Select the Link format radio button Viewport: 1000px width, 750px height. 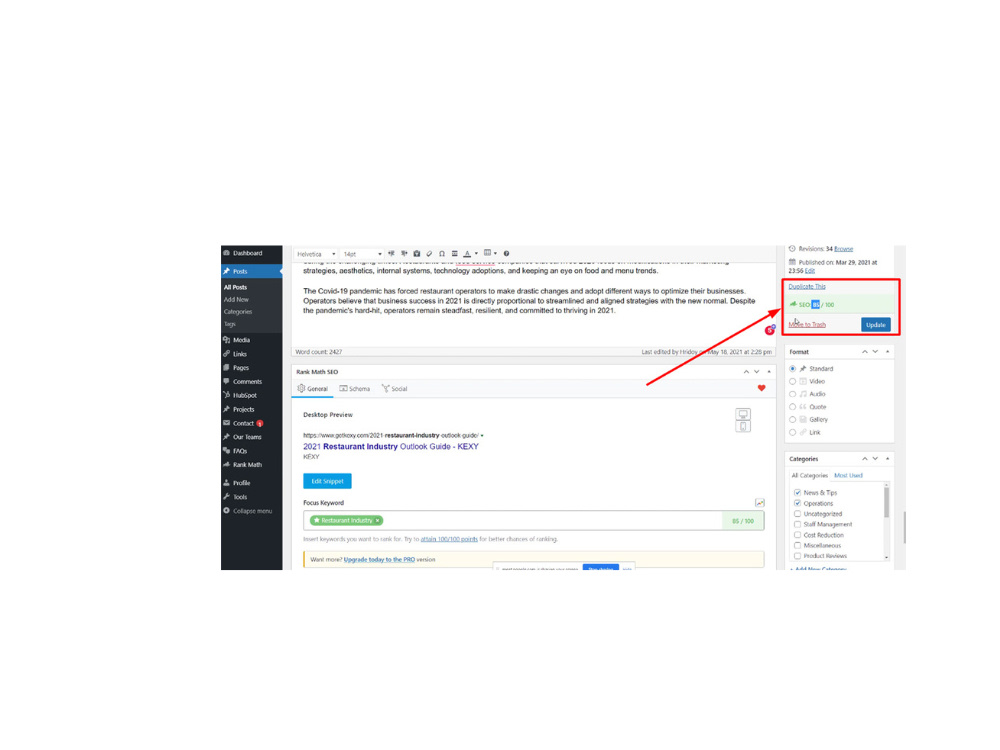coord(793,432)
